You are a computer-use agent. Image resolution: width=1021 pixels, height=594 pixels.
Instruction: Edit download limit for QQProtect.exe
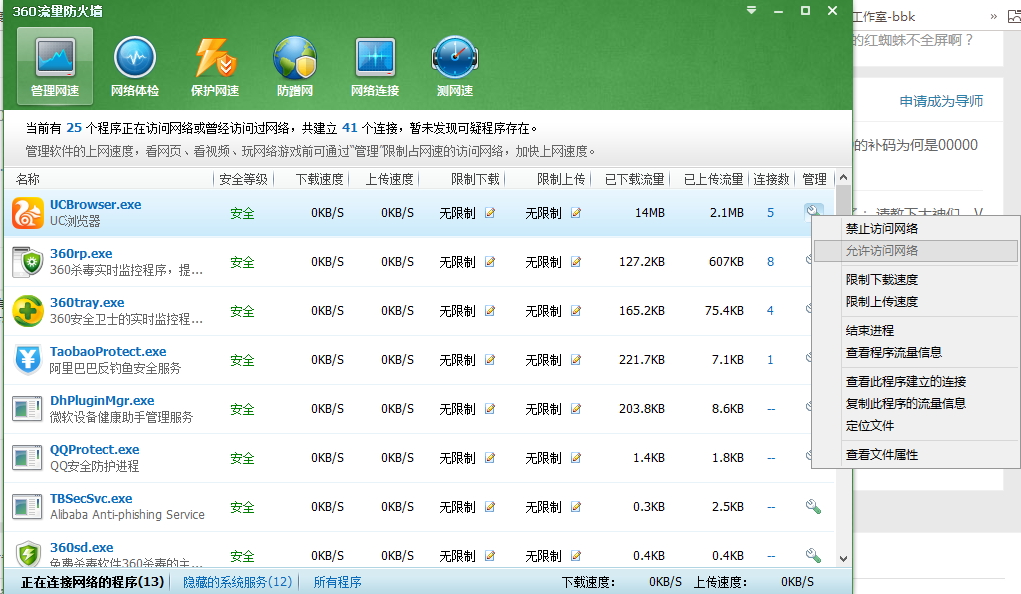pos(490,458)
